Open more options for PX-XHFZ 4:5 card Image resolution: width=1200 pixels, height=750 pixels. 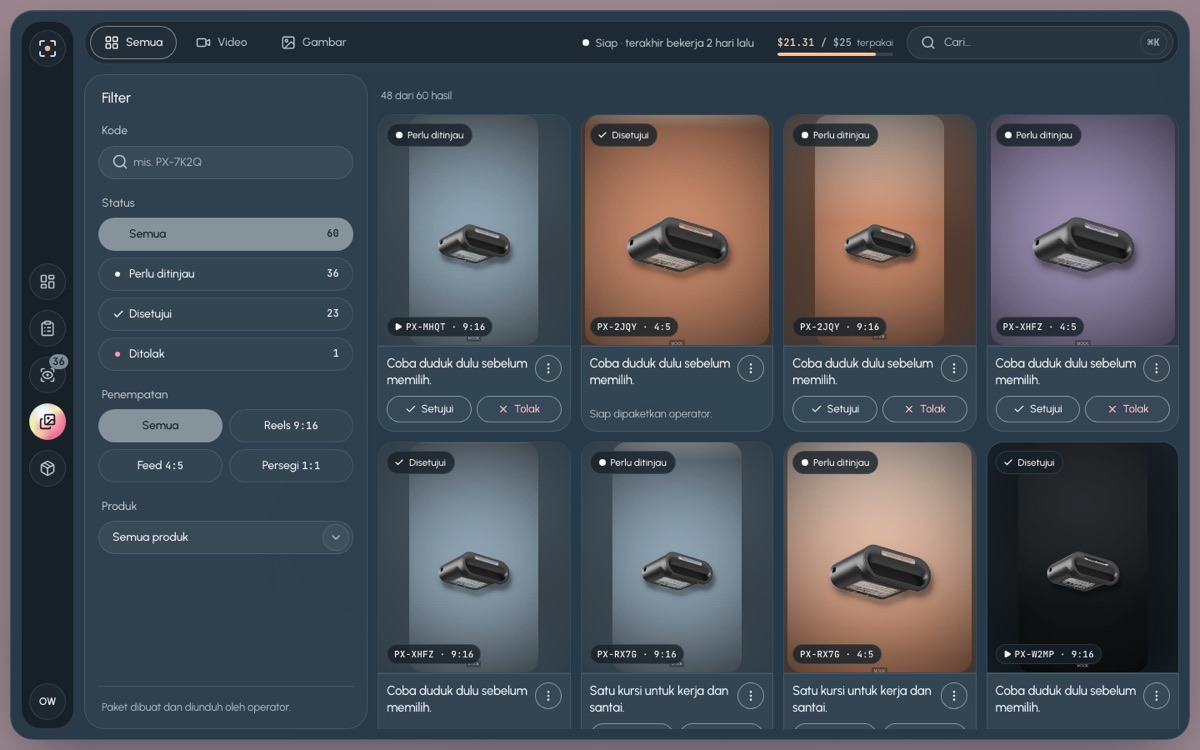click(x=1156, y=368)
